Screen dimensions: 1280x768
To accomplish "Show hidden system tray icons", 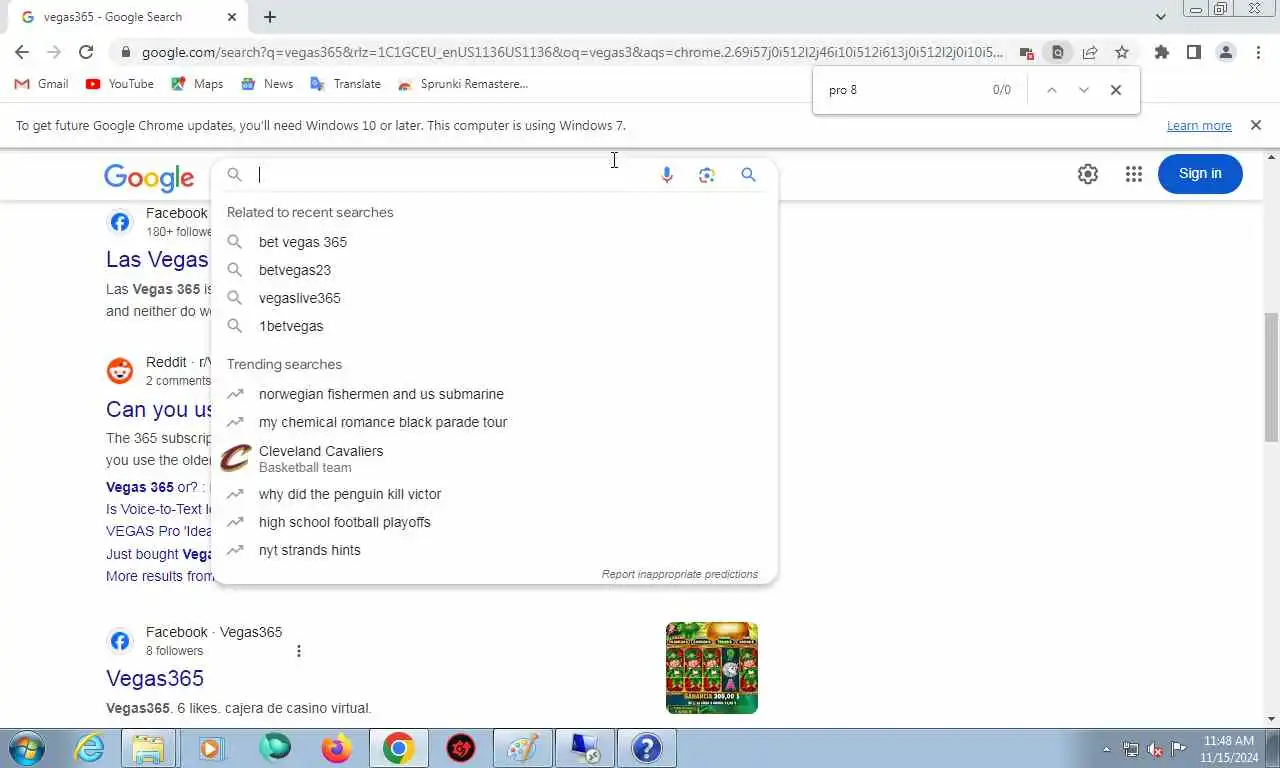I will click(x=1106, y=749).
